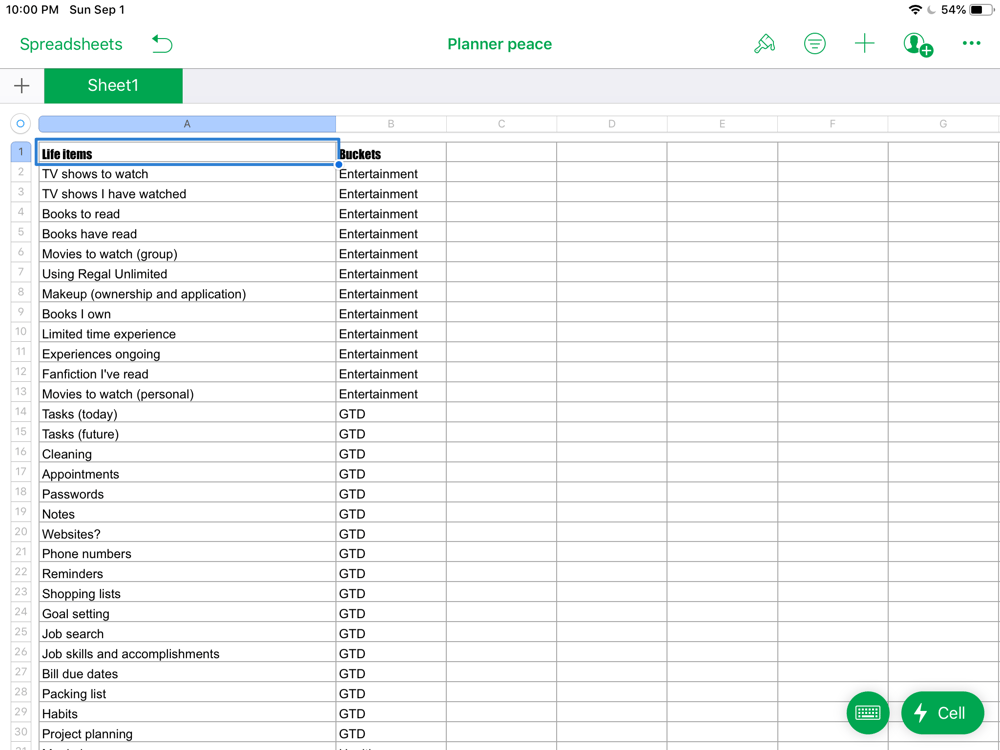Tap the plus insert icon in toolbar
The width and height of the screenshot is (1000, 750).
(864, 44)
